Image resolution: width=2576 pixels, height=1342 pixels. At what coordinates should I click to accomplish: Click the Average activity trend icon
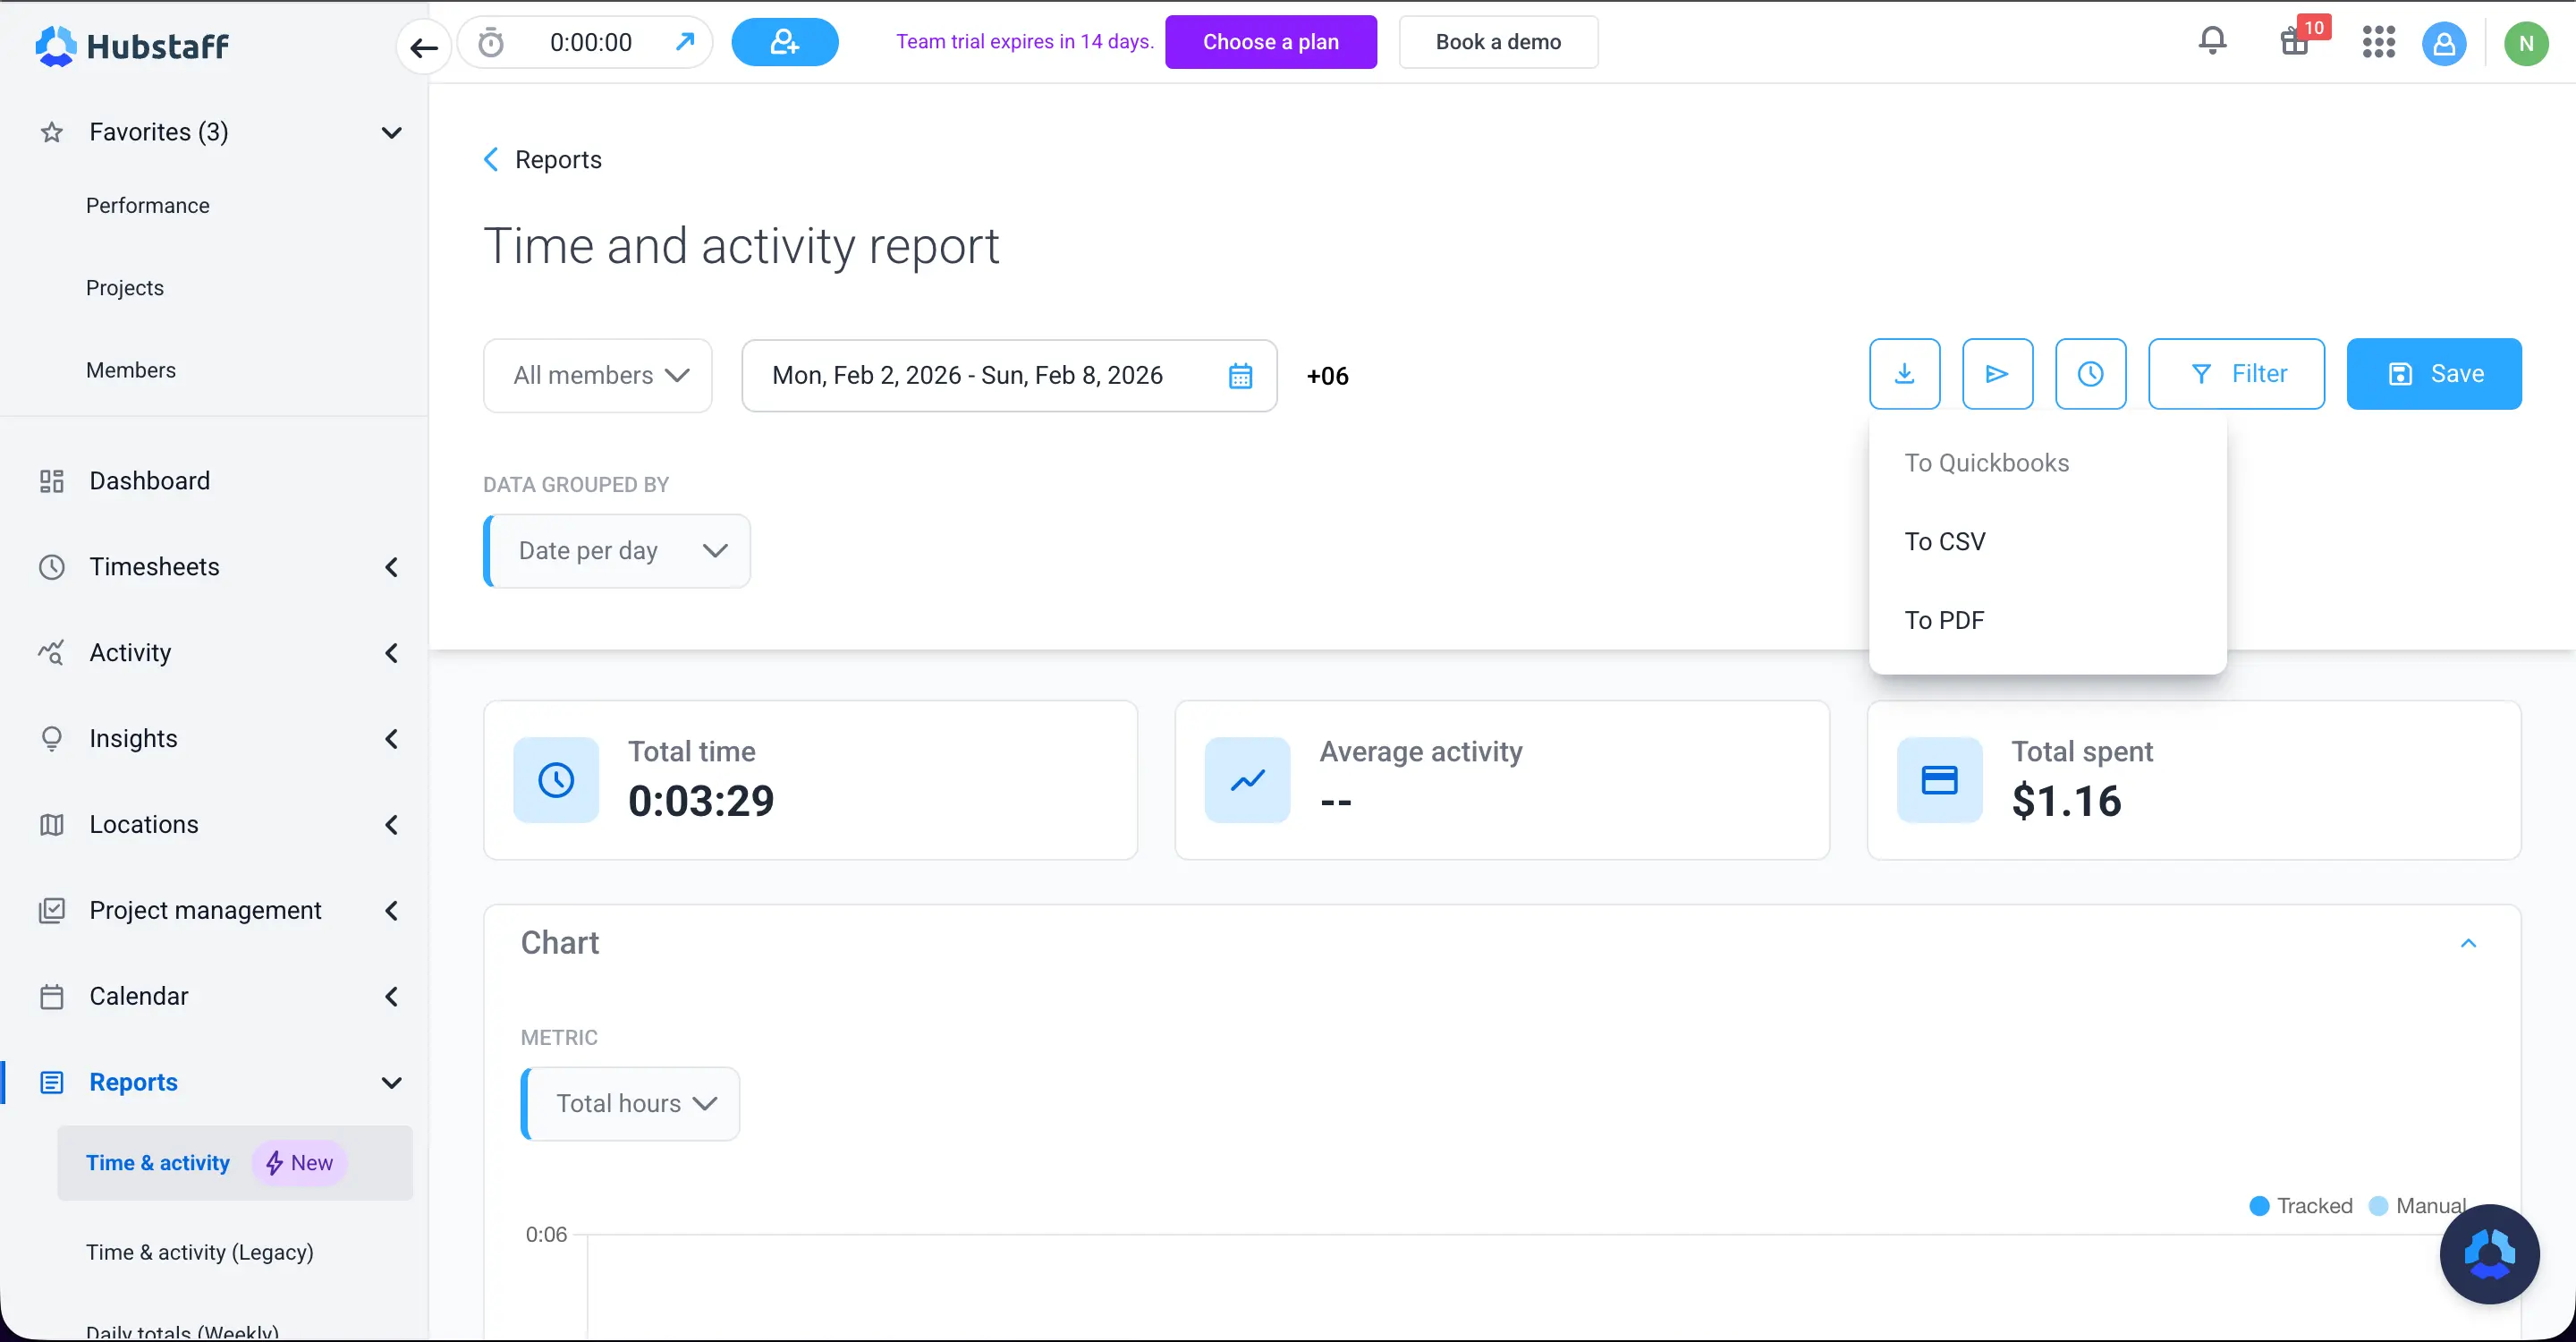coord(1248,780)
